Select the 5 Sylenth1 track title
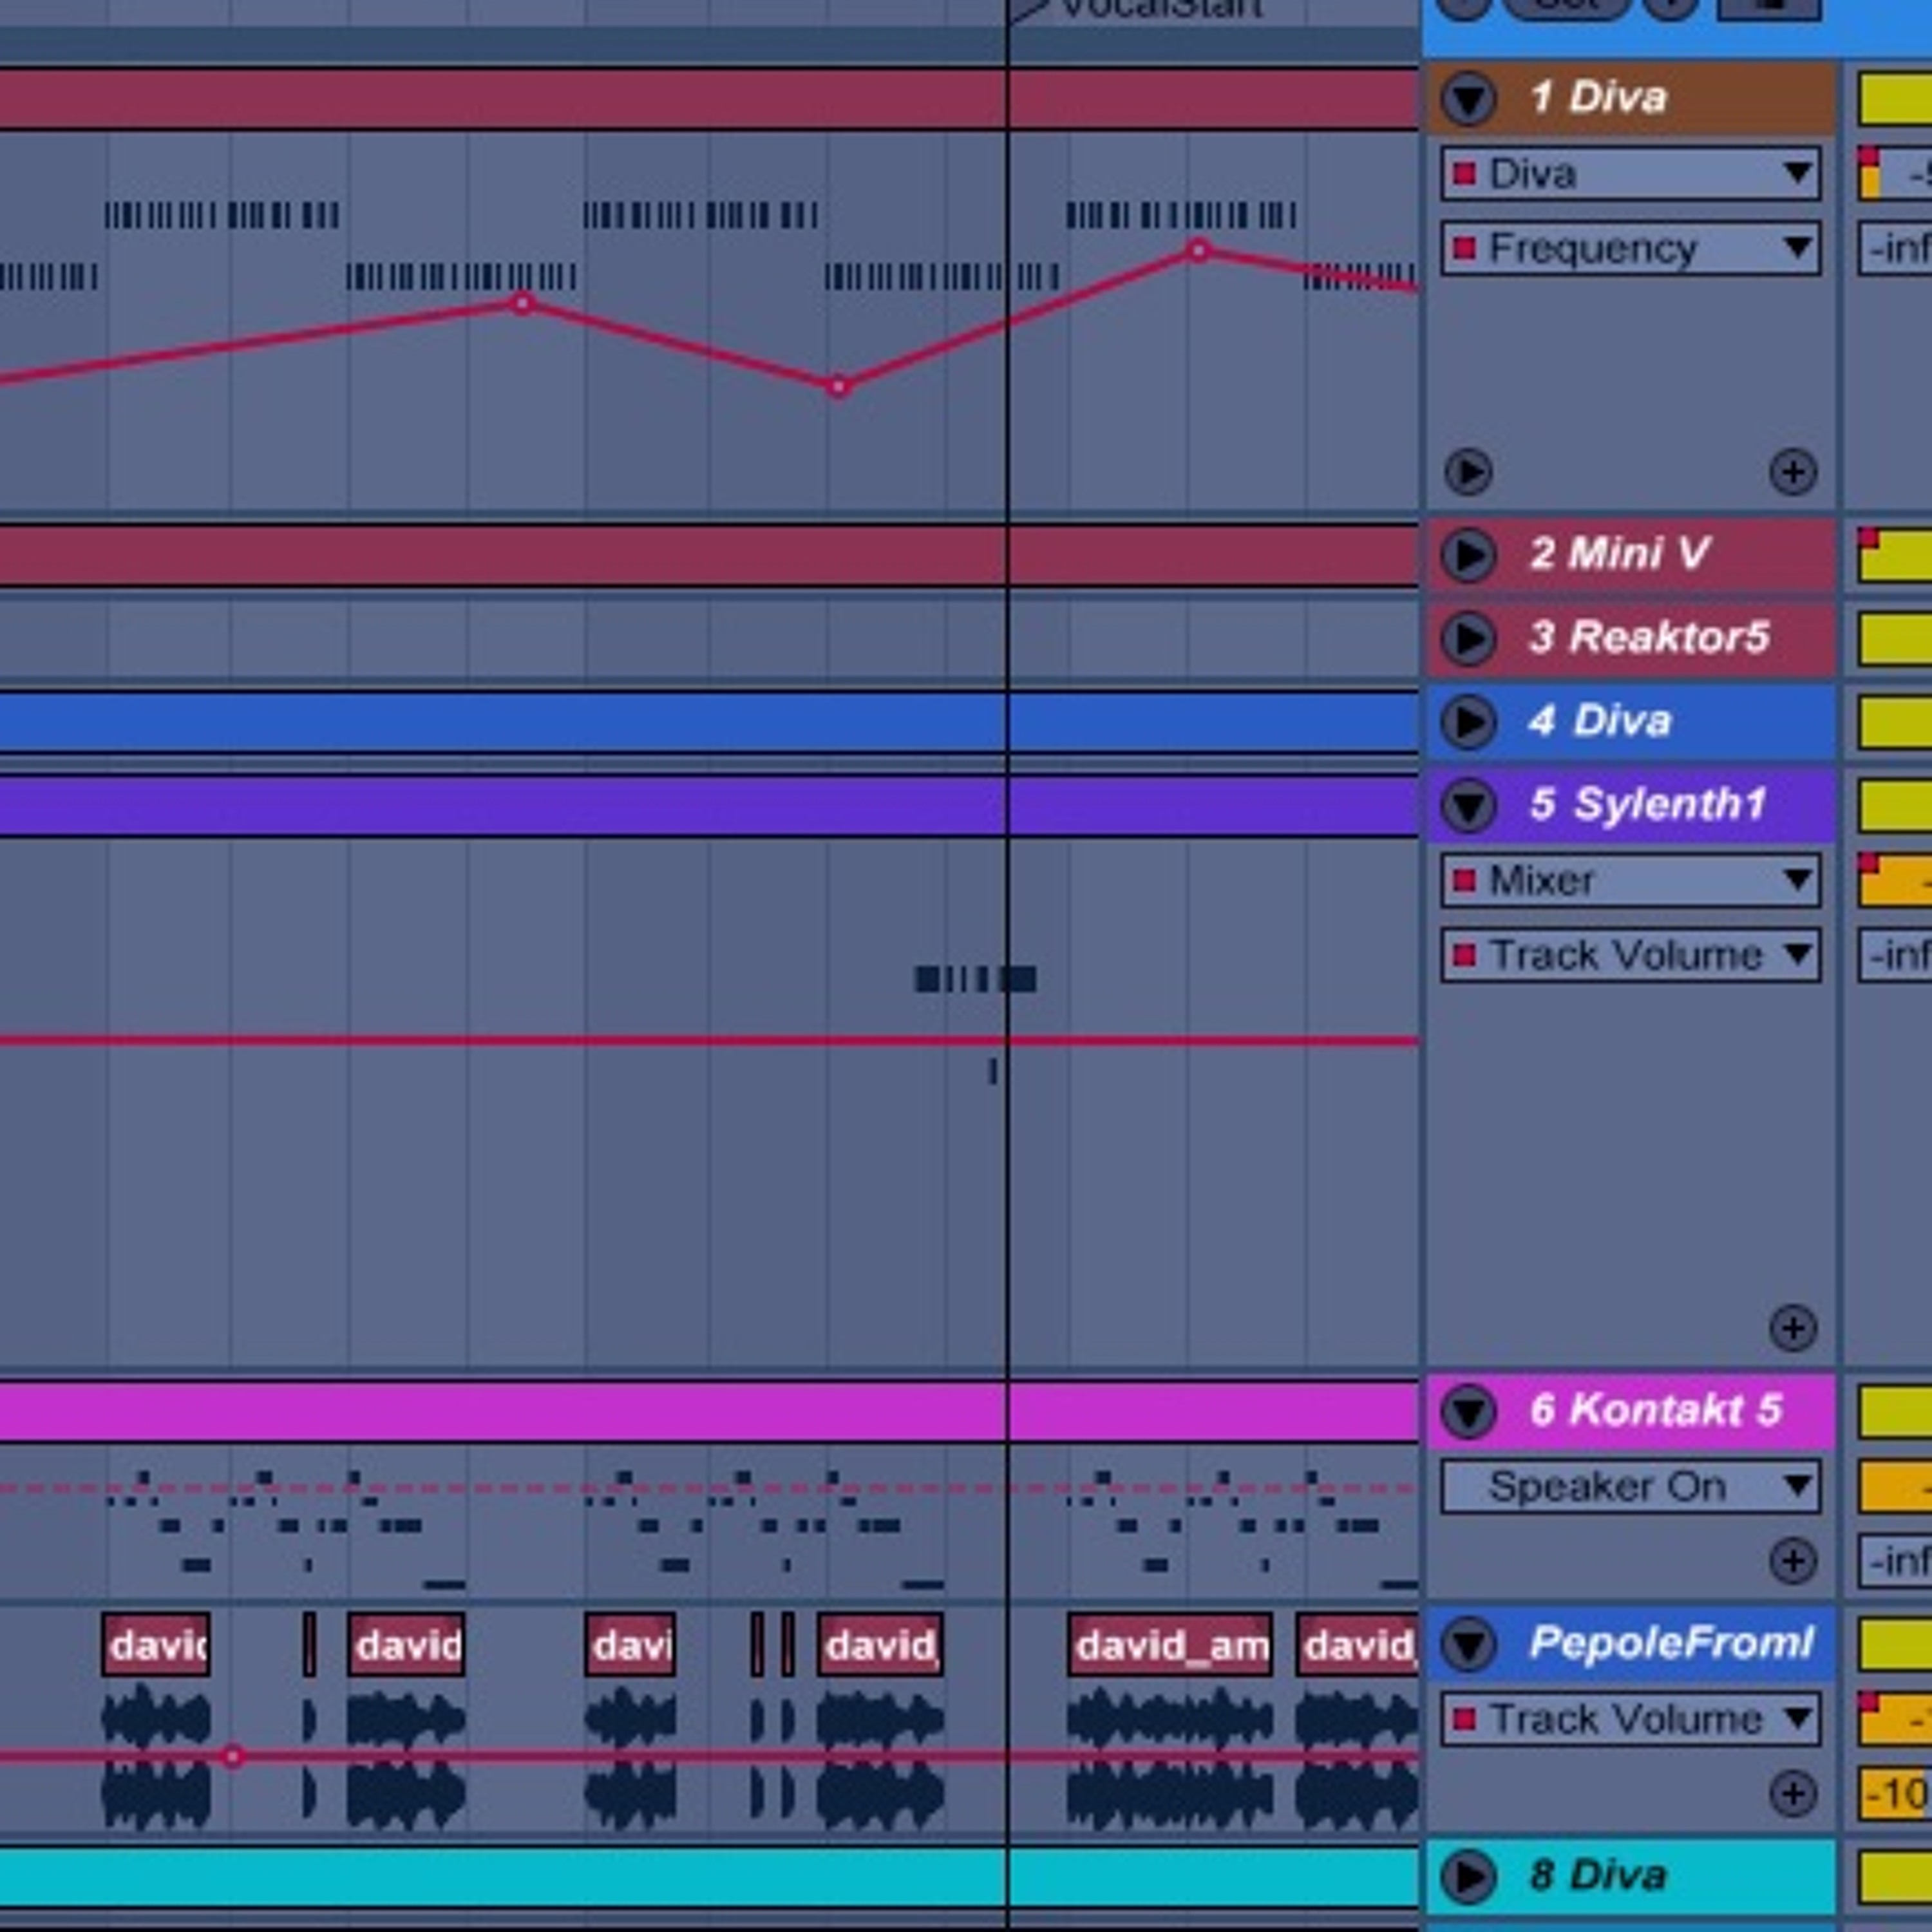The height and width of the screenshot is (1932, 1932). 1668,805
